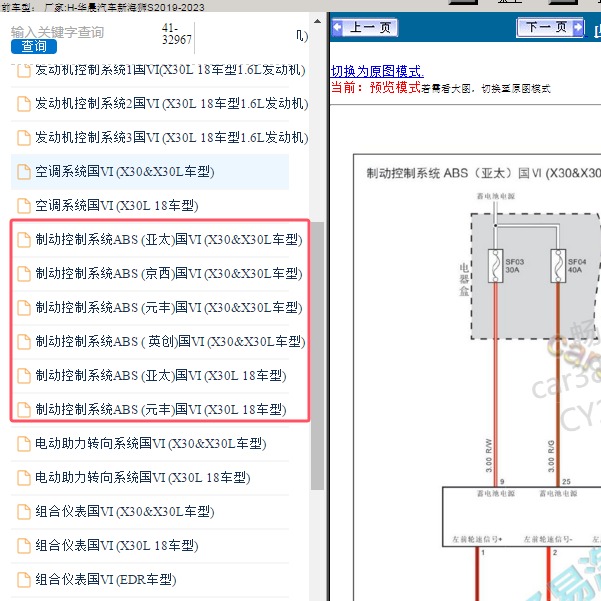Image resolution: width=601 pixels, height=601 pixels.
Task: Open 电动助力转向系统国VI (X30&X30L车型)
Action: pyautogui.click(x=150, y=443)
